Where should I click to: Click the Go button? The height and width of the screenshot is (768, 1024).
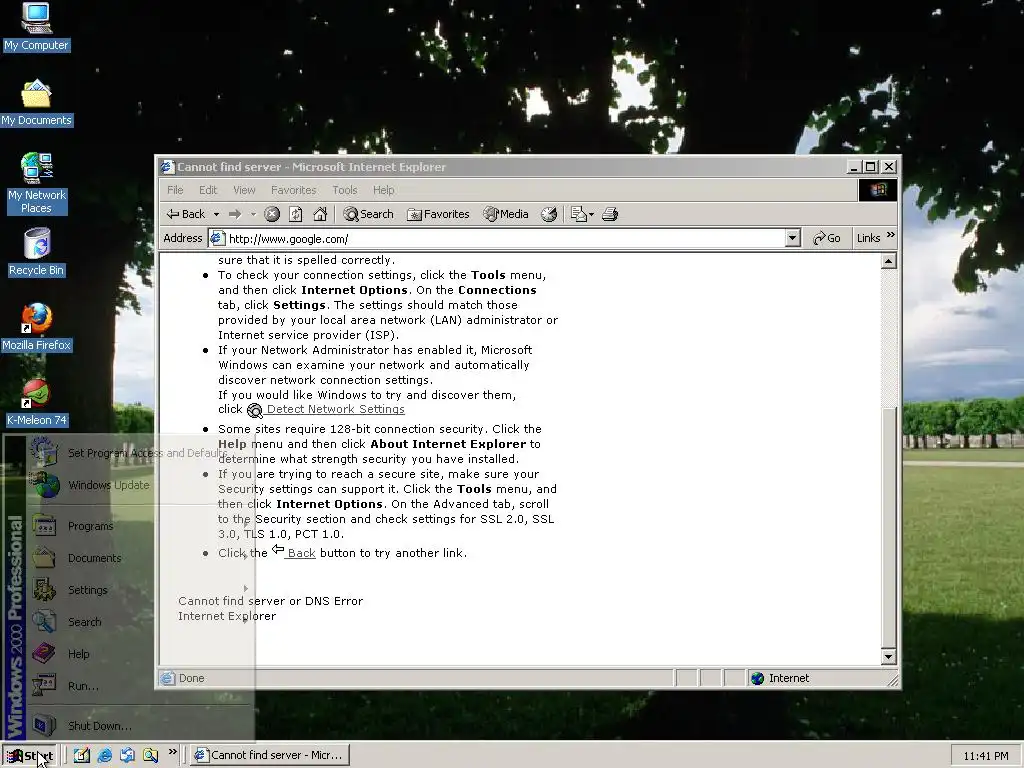point(827,238)
